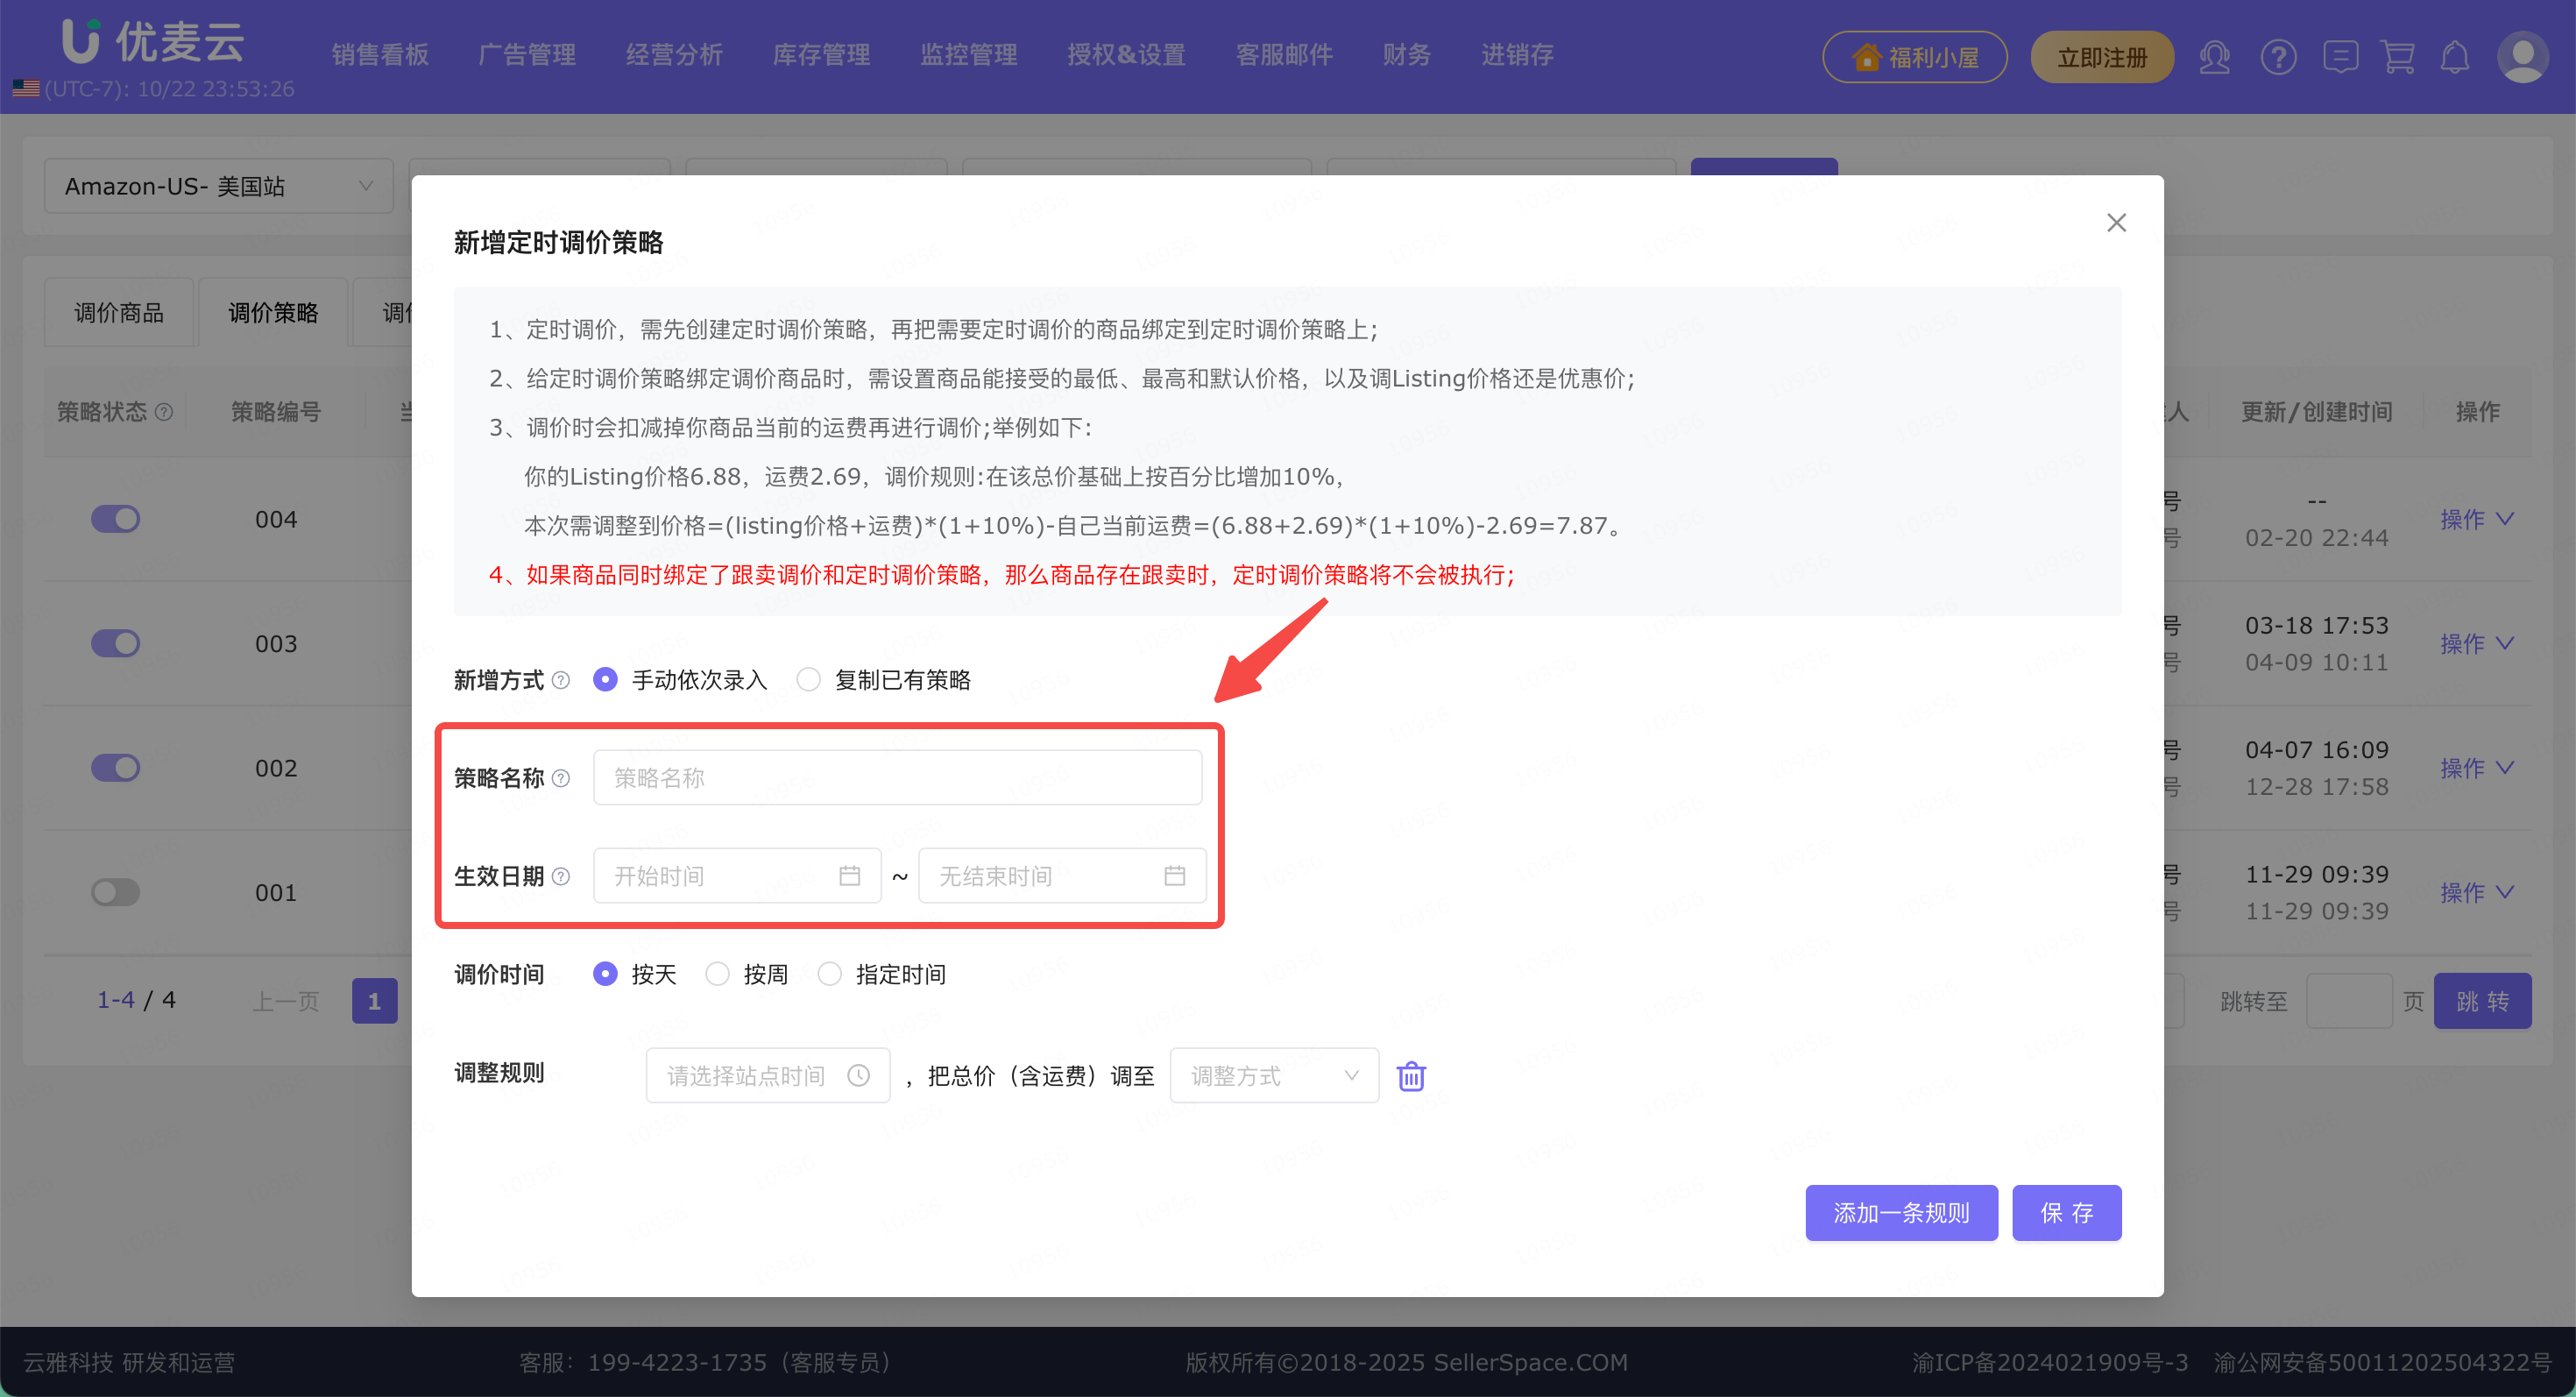Click the 策略名称 input field
The image size is (2576, 1397).
click(897, 778)
